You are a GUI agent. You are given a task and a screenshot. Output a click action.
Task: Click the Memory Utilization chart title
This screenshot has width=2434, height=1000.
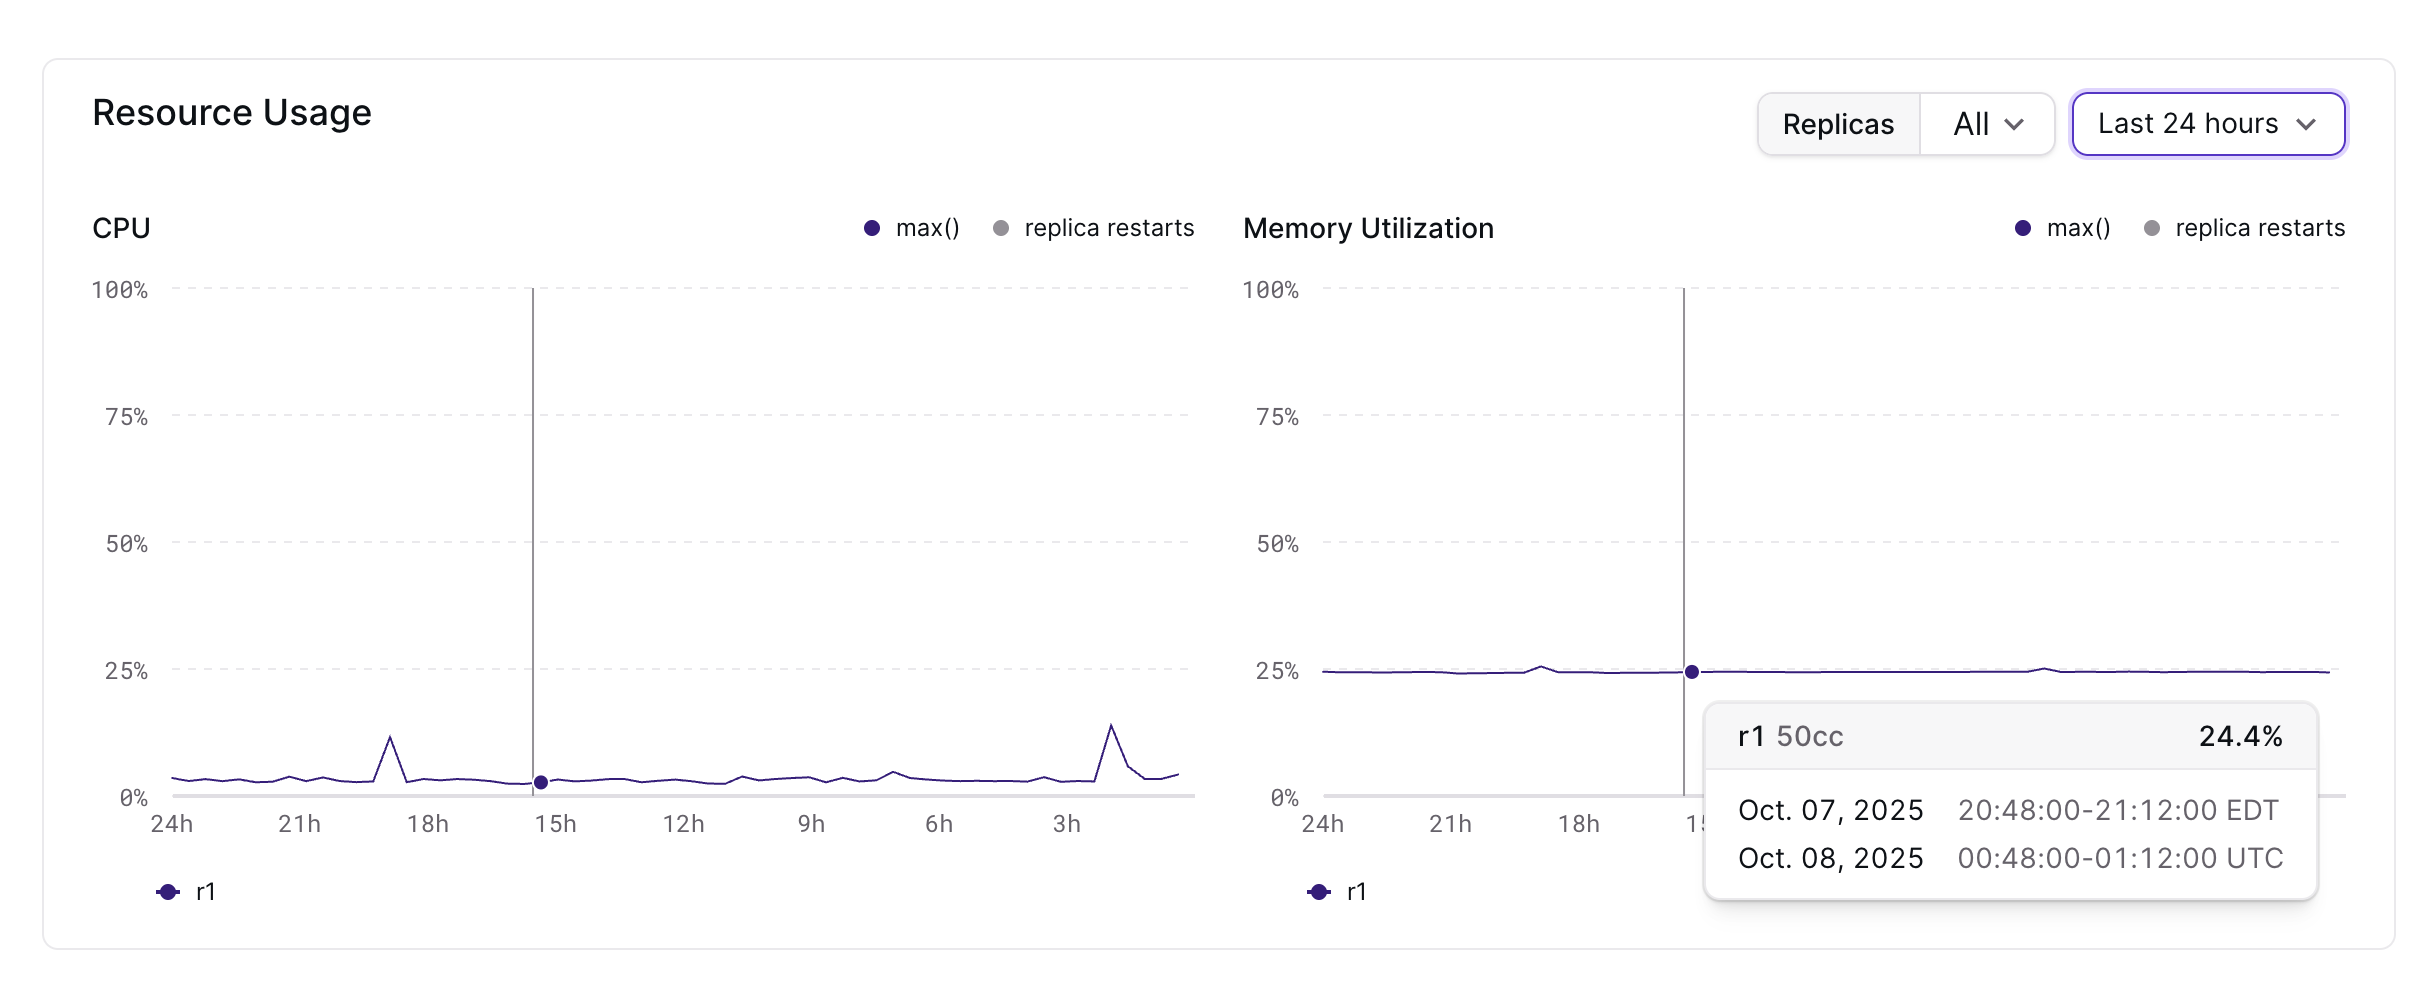click(1368, 228)
